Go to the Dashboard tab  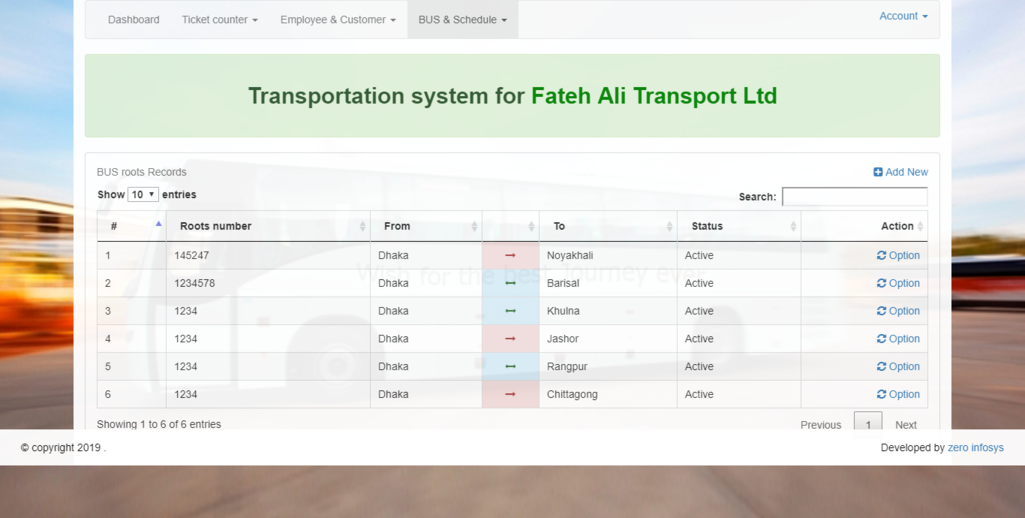click(133, 20)
